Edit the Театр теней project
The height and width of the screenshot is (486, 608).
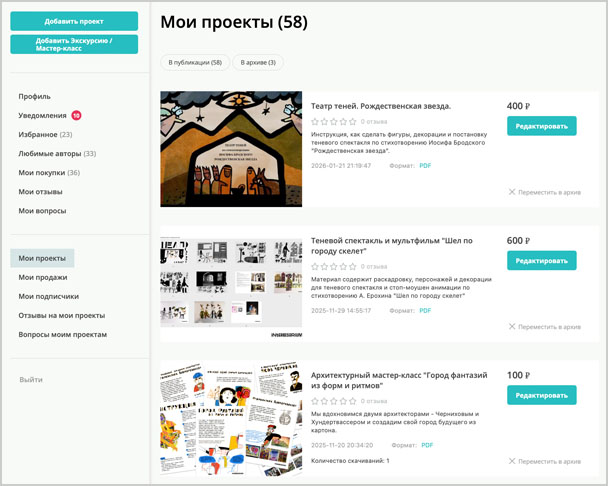pos(542,126)
